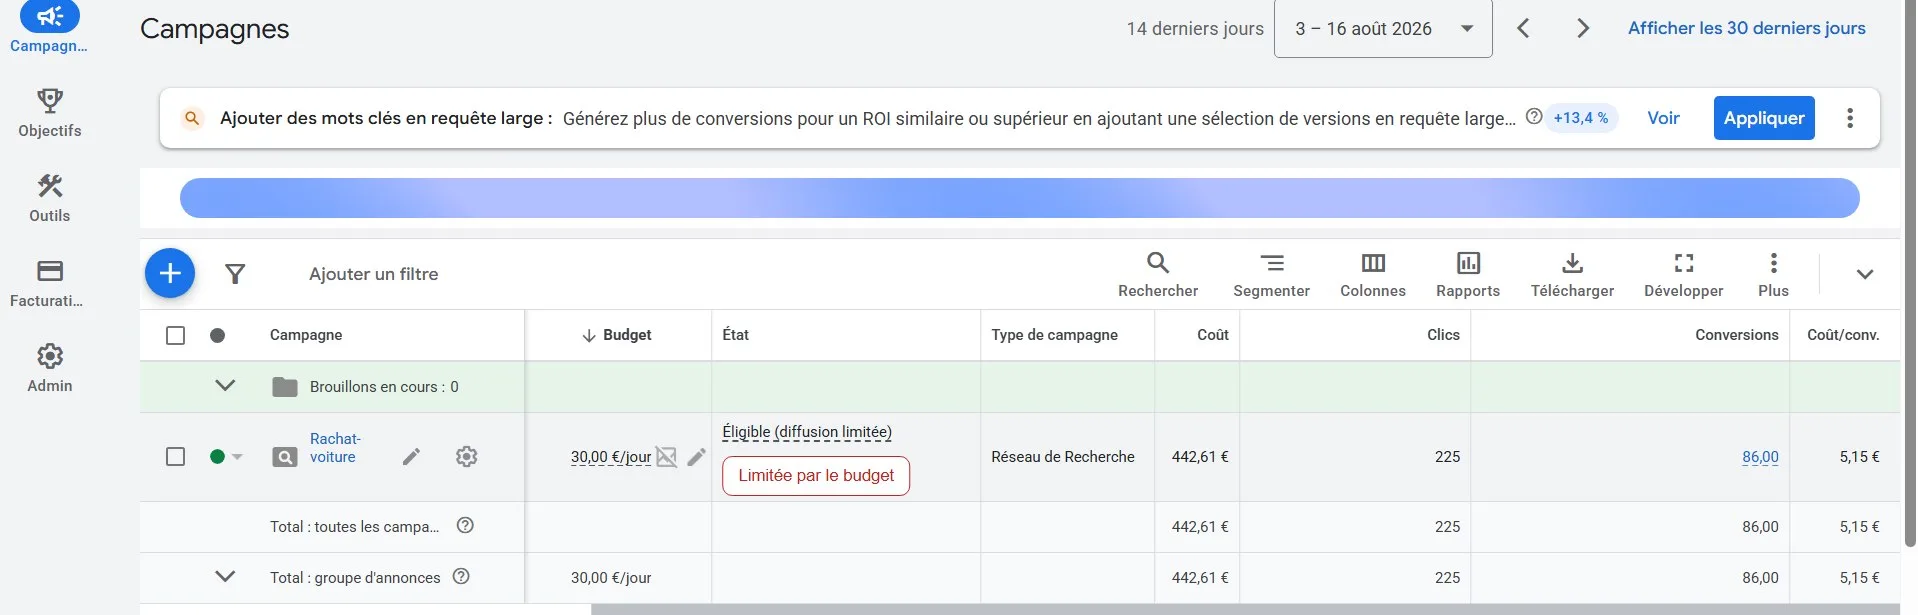Click the vertical page scrollbar
Screen dimensions: 1918x615
tap(1910, 275)
